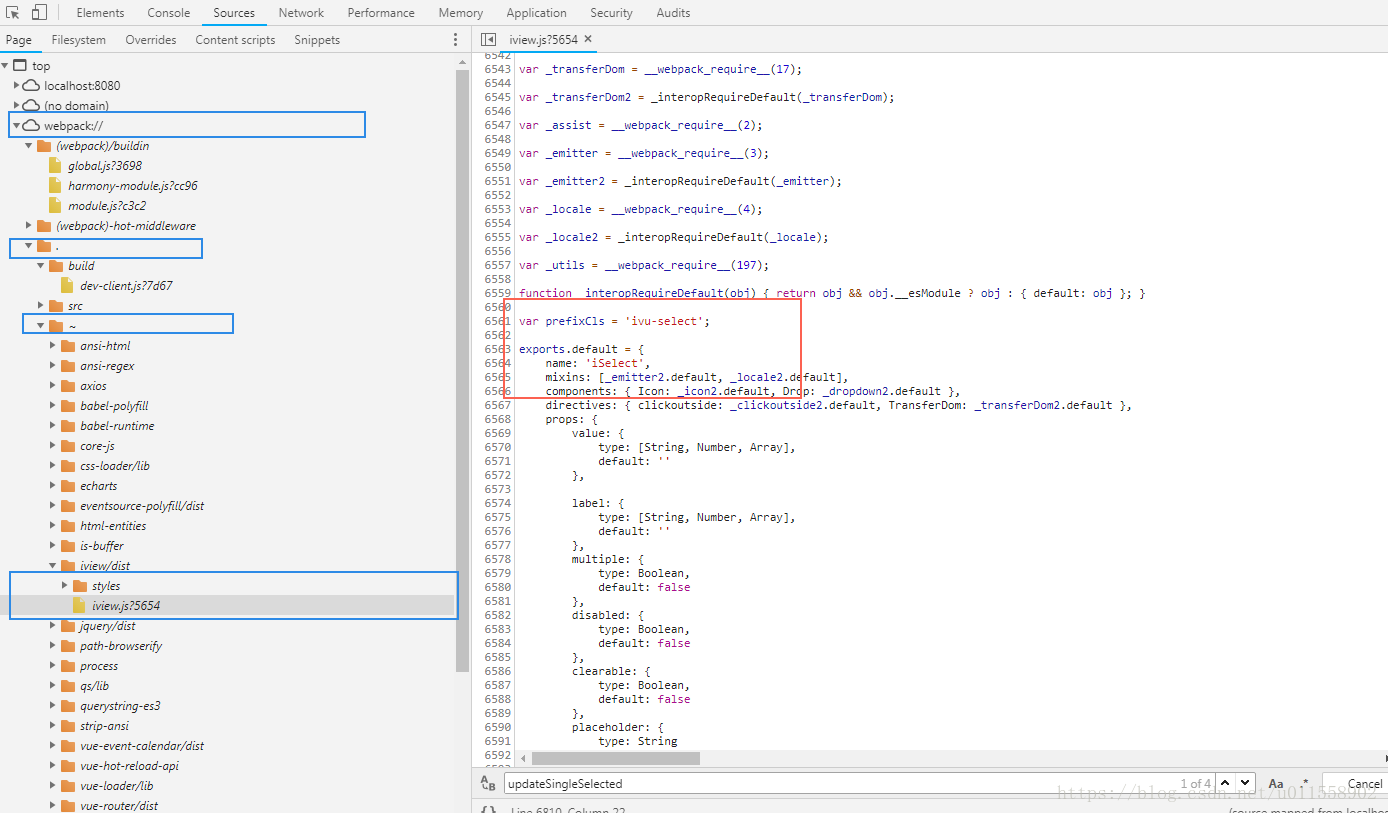
Task: Click the is-buffer folder icon
Action: [68, 546]
